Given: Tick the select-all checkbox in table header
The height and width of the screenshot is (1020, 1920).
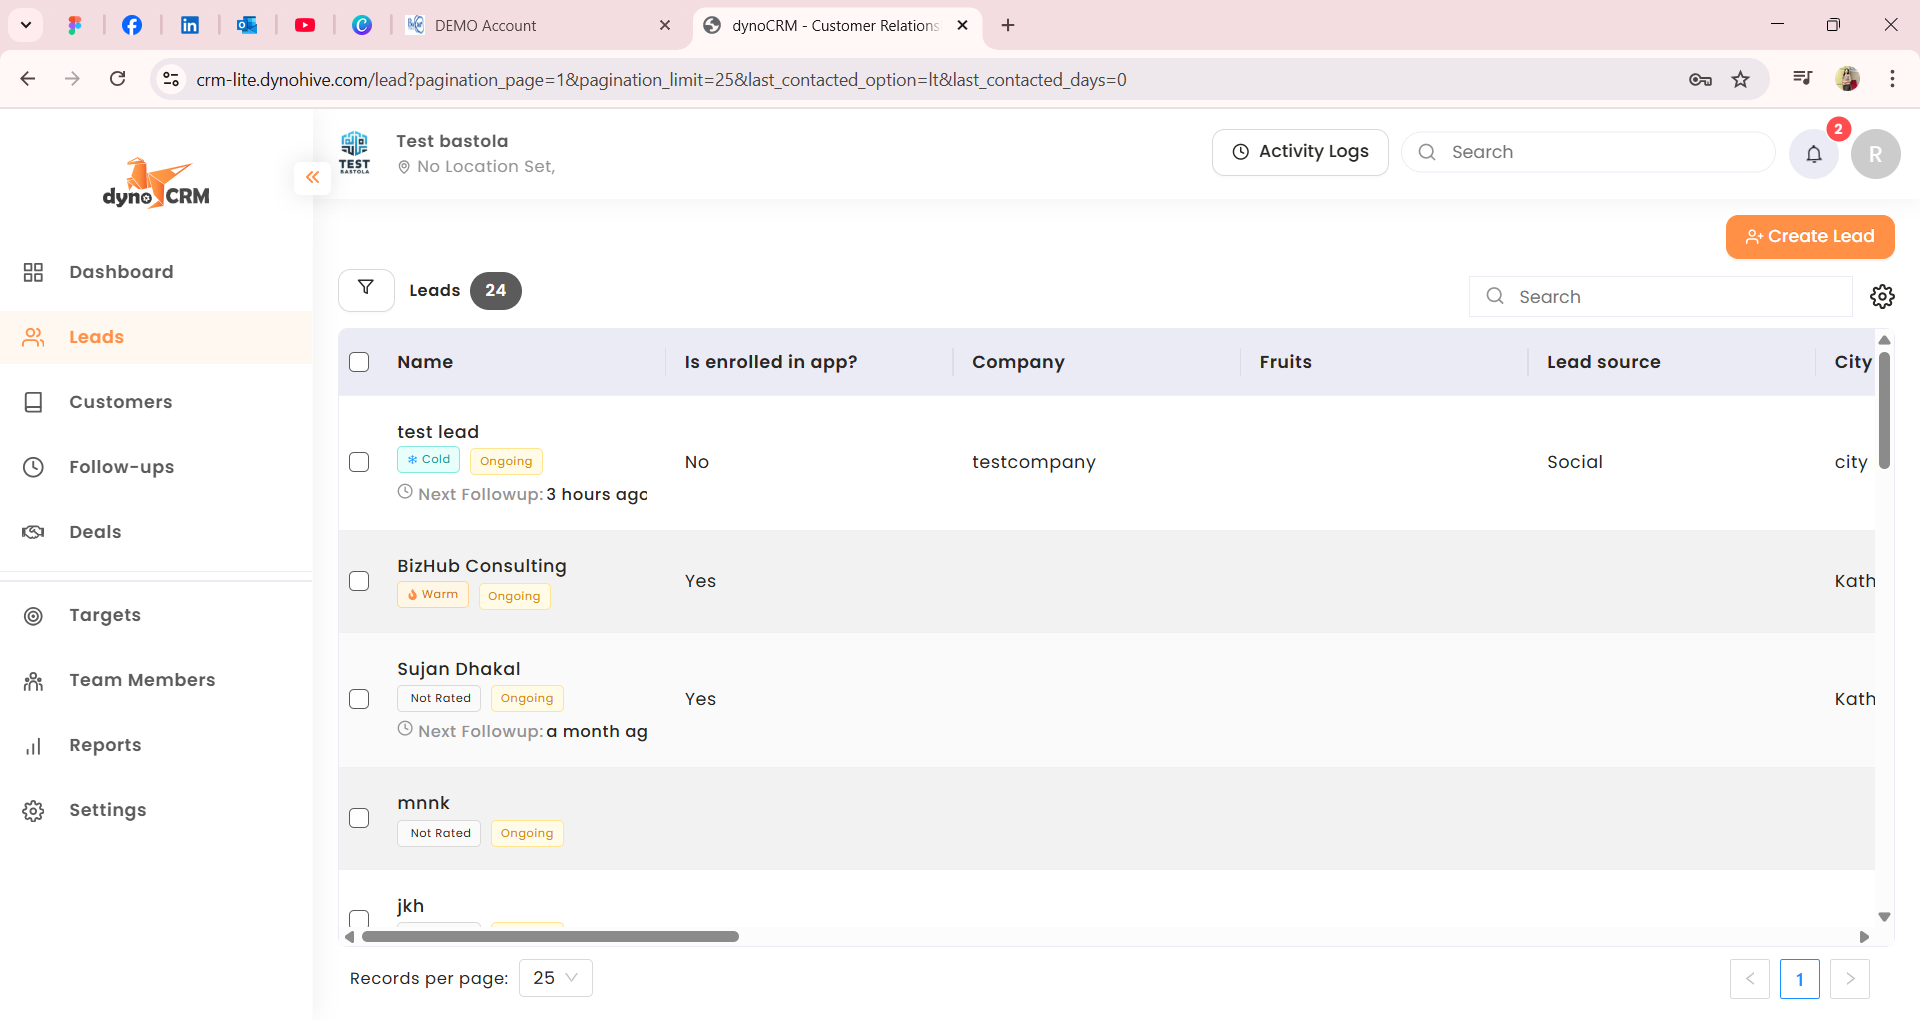Looking at the screenshot, I should 359,362.
